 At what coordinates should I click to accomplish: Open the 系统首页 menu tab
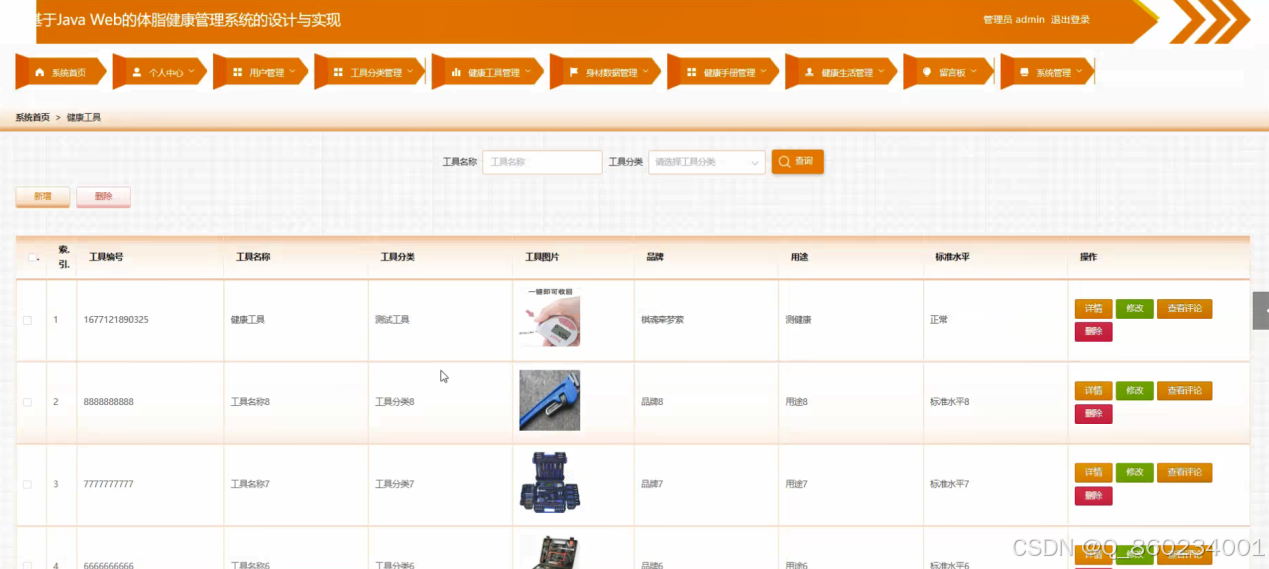(x=60, y=72)
